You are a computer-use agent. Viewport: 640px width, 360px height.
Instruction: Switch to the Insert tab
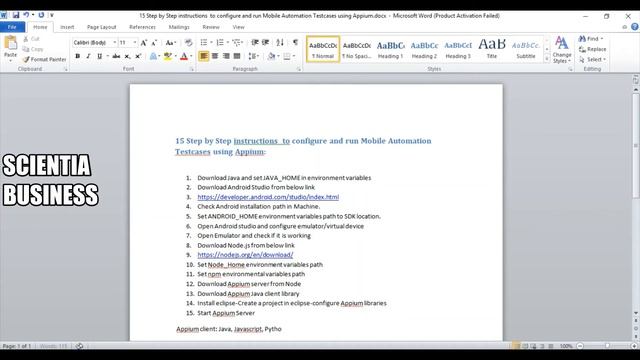coord(67,27)
